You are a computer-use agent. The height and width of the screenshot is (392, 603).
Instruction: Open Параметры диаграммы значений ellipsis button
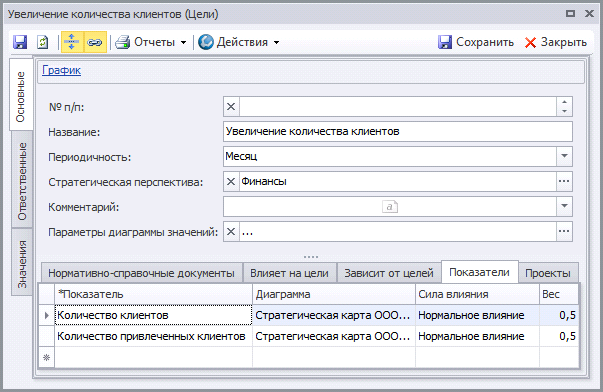[x=564, y=232]
